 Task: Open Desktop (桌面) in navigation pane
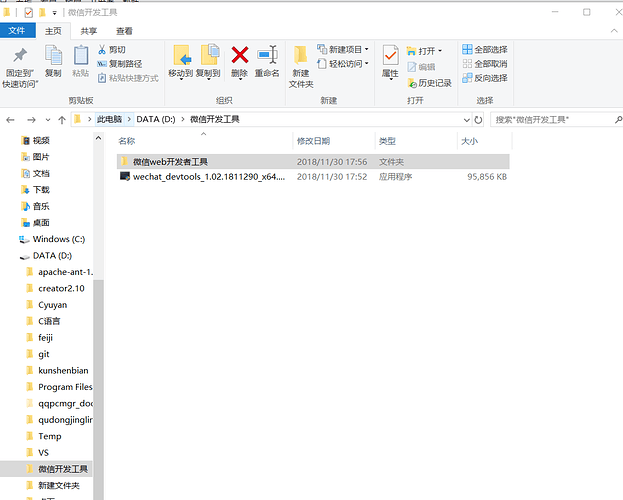tap(35, 223)
